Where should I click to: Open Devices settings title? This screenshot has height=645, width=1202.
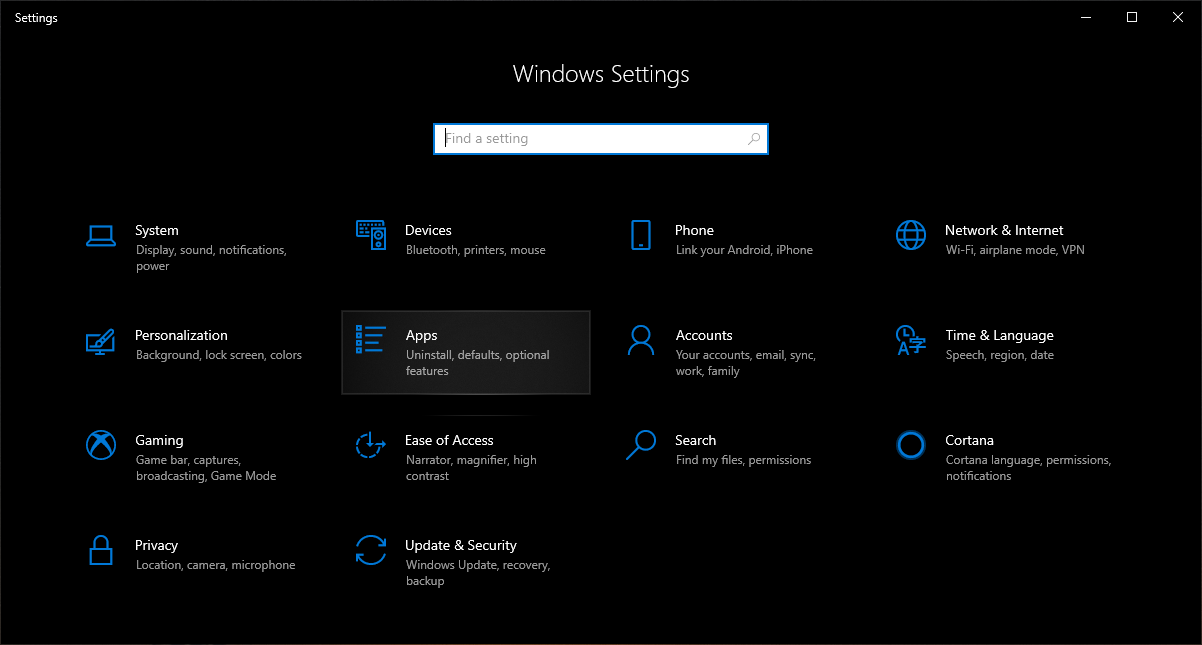point(428,230)
